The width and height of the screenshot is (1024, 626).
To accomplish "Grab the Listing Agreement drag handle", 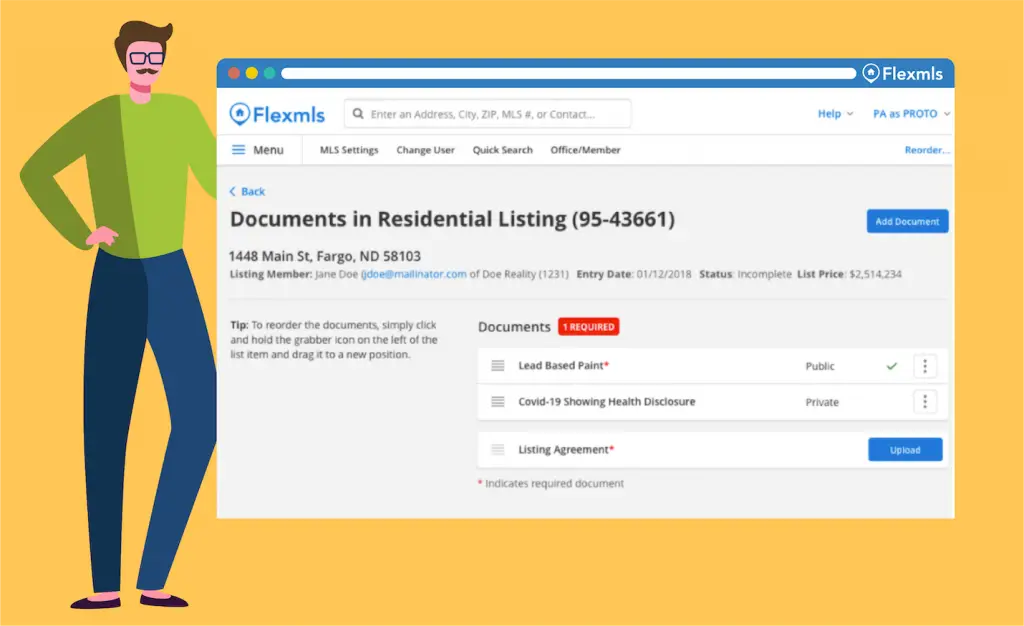I will coord(498,450).
